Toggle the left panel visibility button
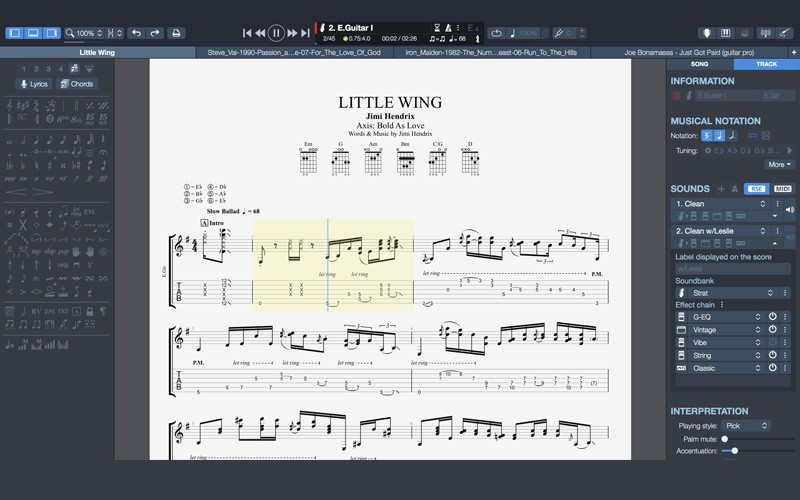 click(15, 33)
